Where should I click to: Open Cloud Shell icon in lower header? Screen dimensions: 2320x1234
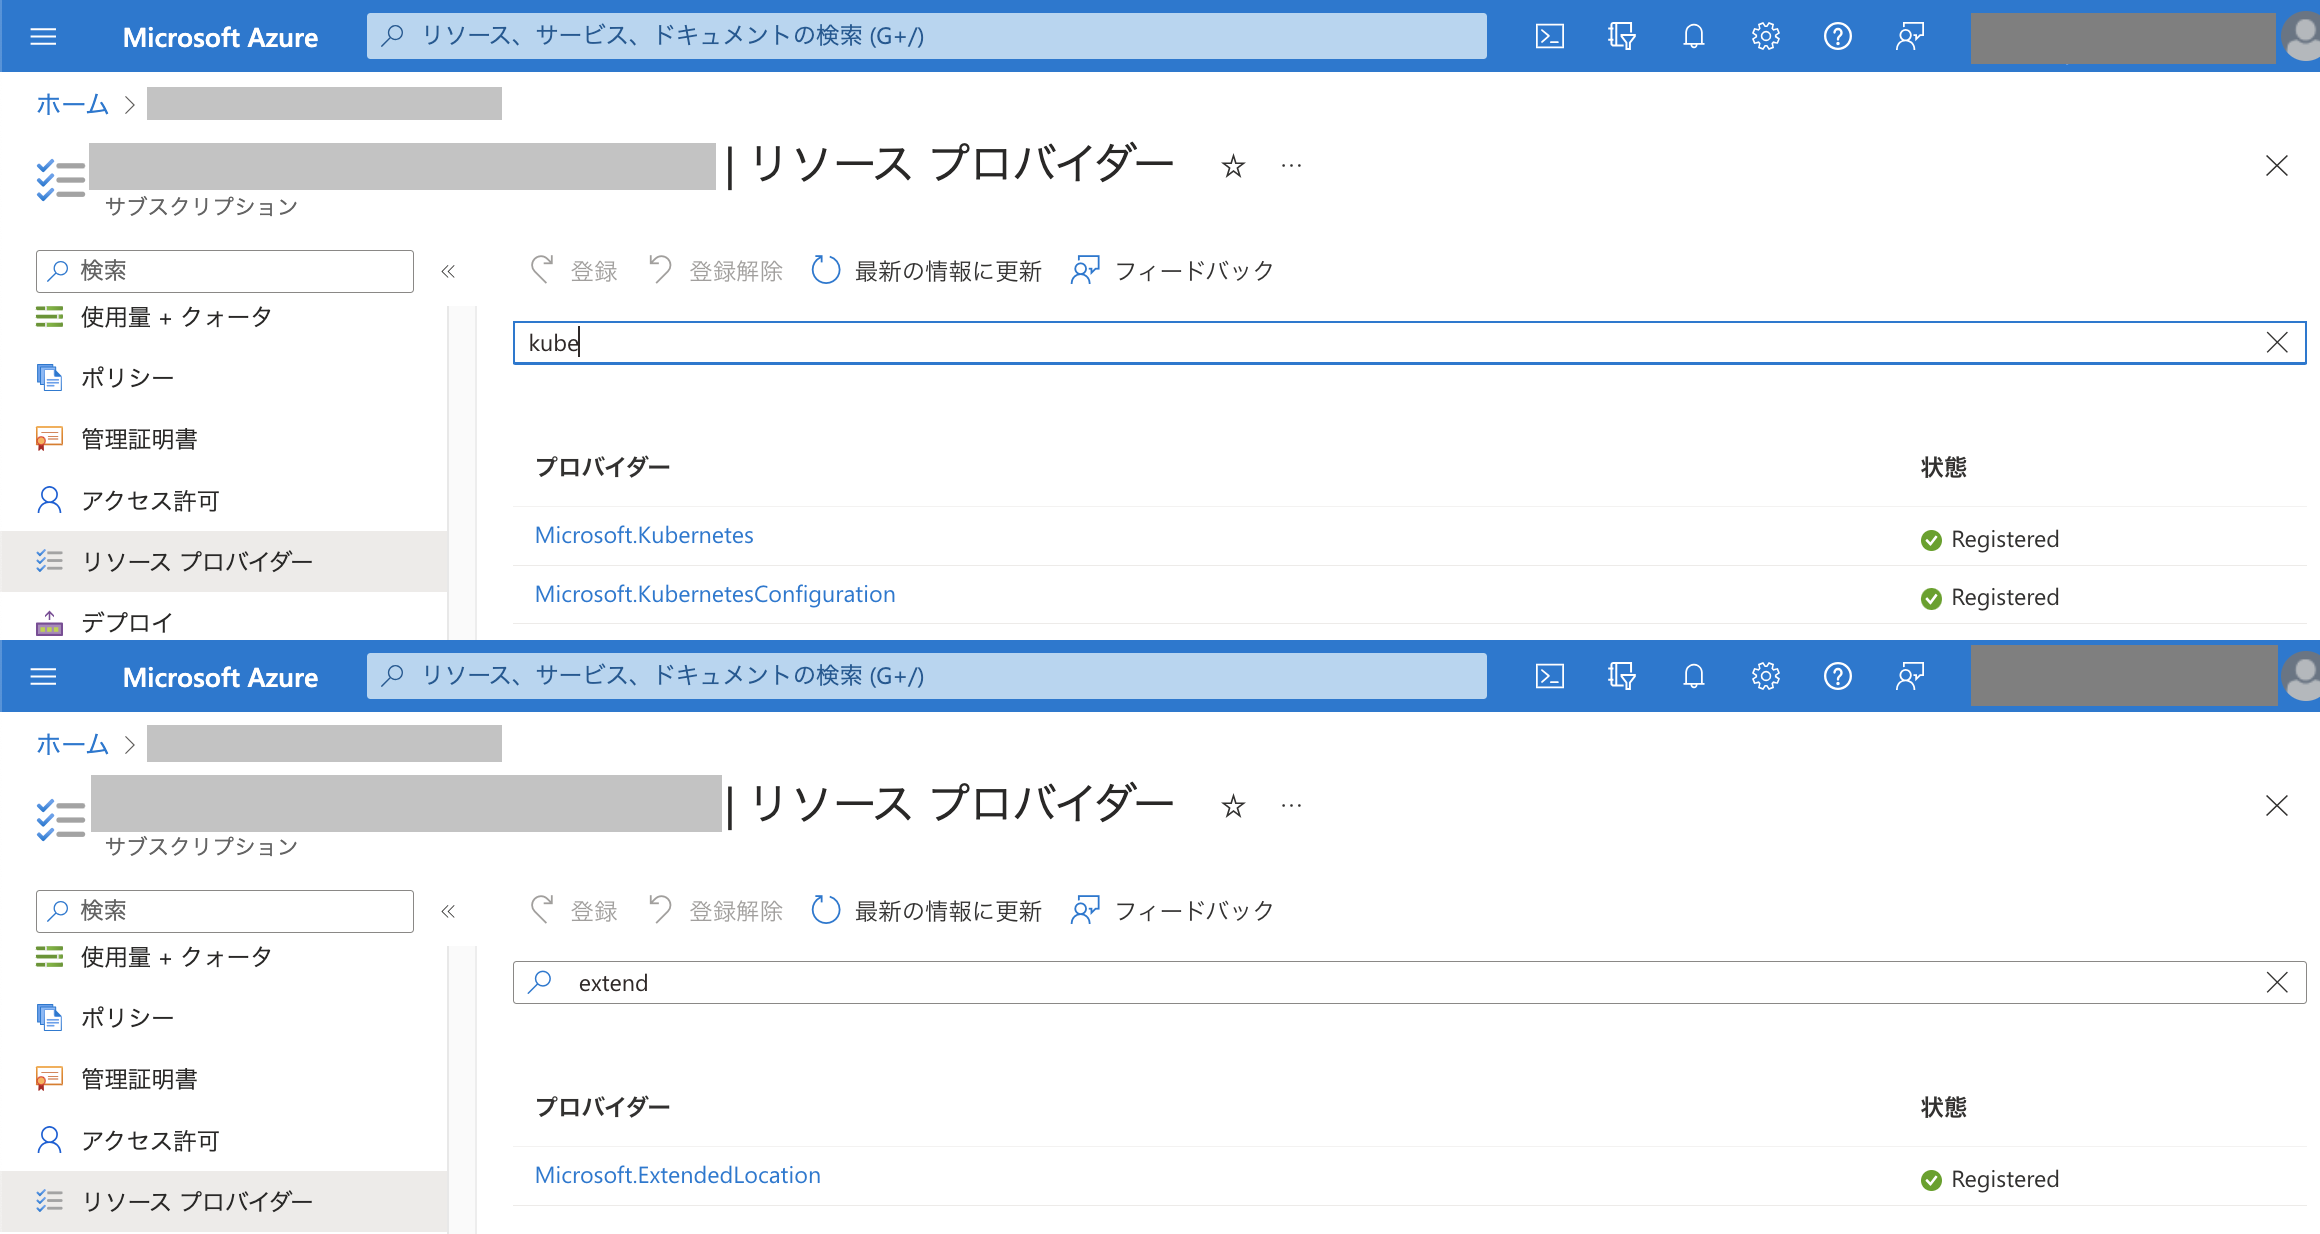coord(1549,677)
